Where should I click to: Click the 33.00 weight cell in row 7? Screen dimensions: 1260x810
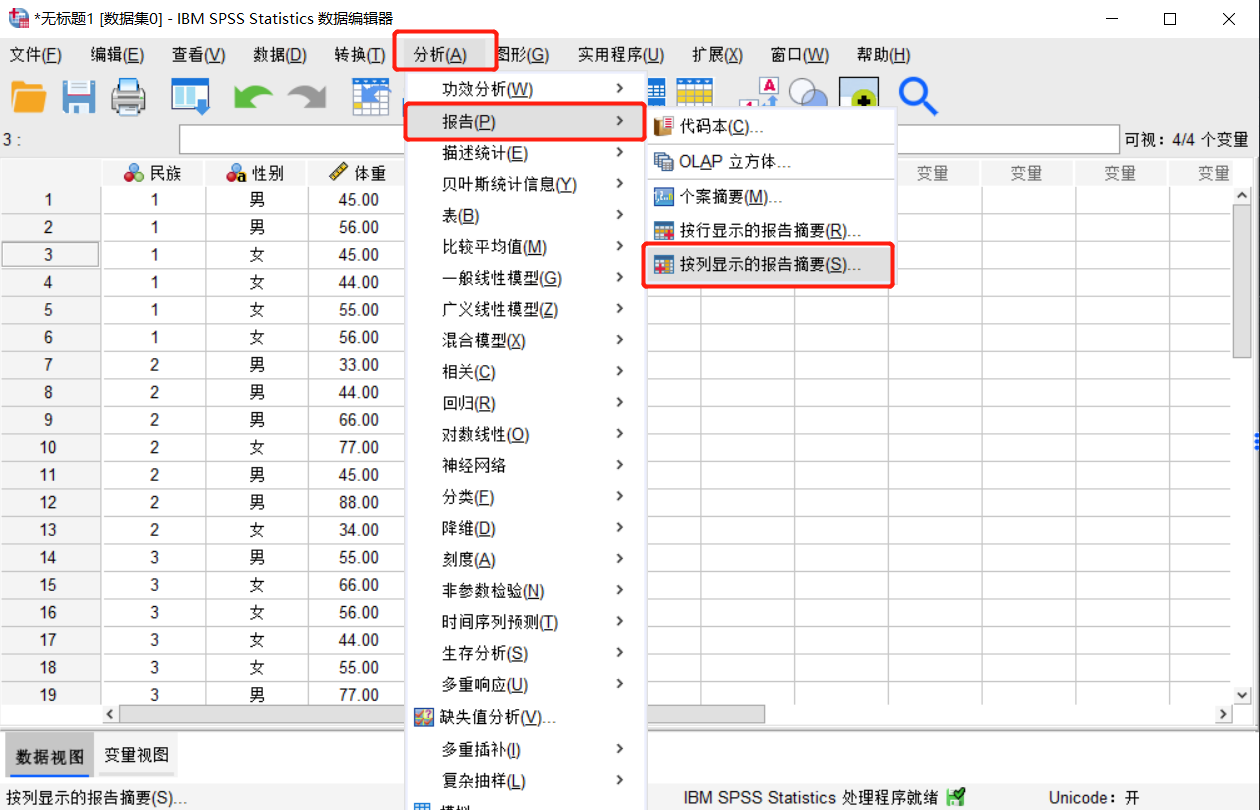click(x=358, y=365)
